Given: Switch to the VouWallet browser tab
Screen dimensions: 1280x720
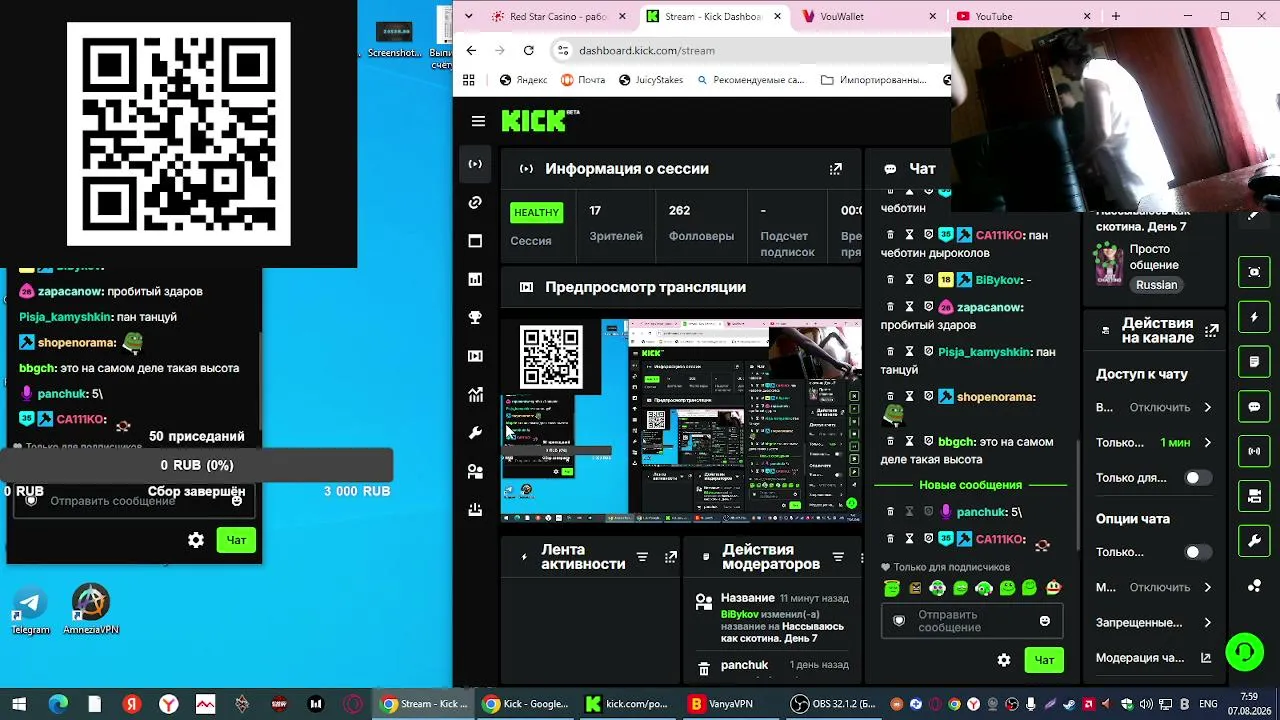Looking at the screenshot, I should point(868,16).
